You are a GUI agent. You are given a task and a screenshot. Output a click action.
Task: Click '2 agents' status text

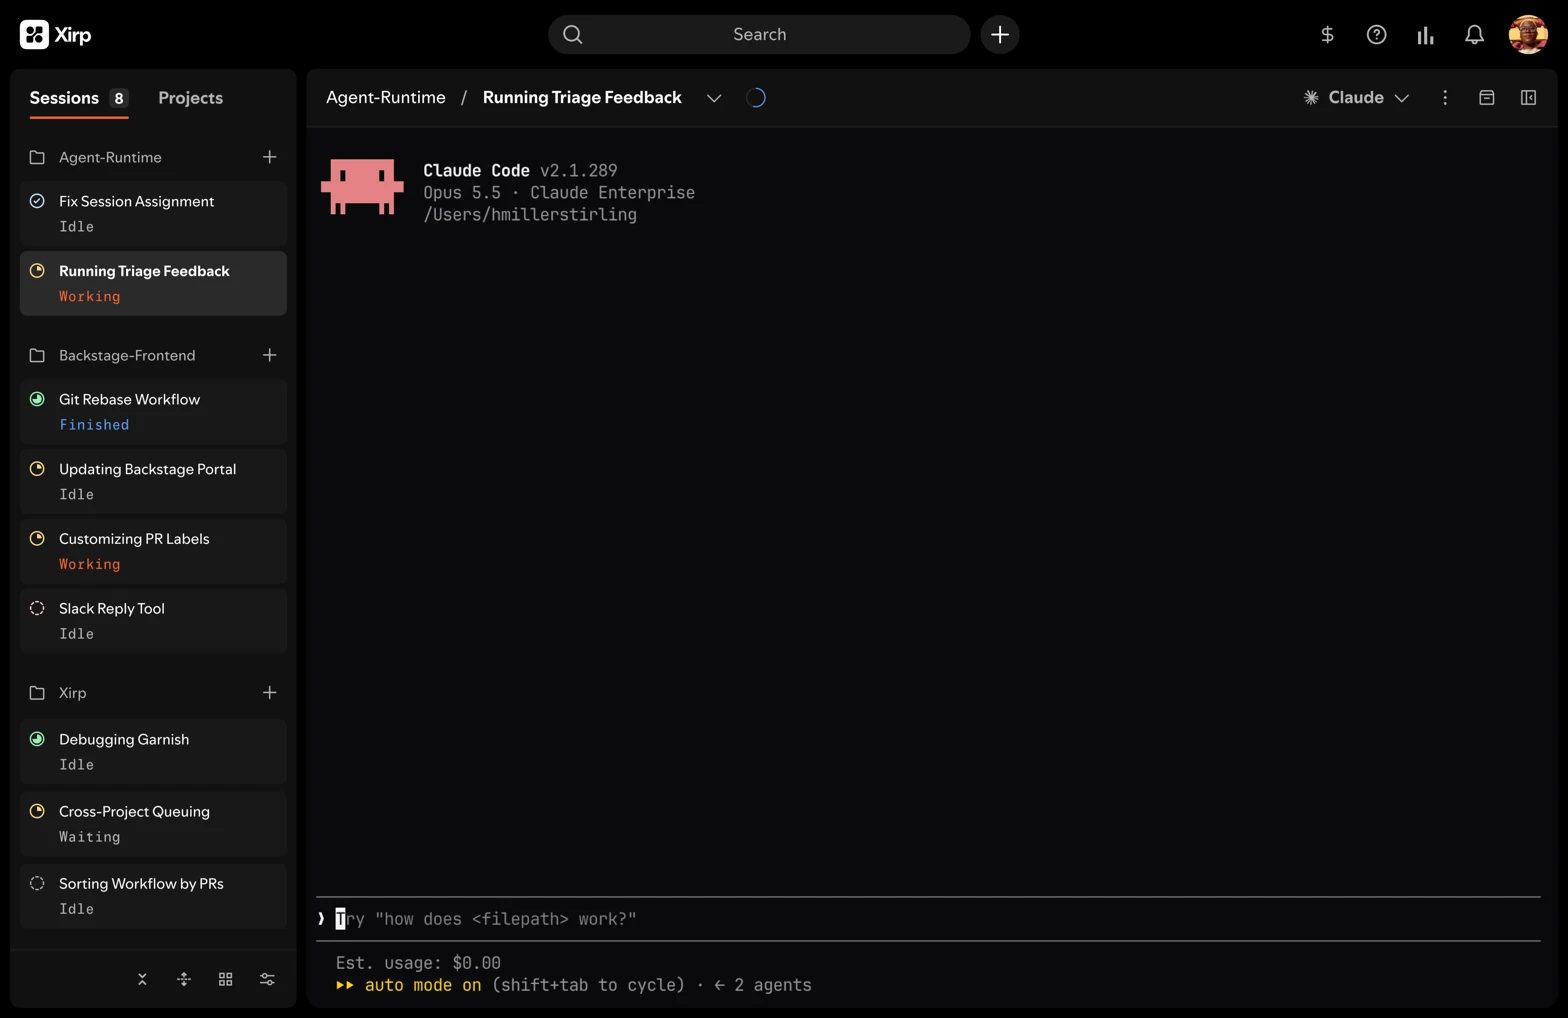772,985
